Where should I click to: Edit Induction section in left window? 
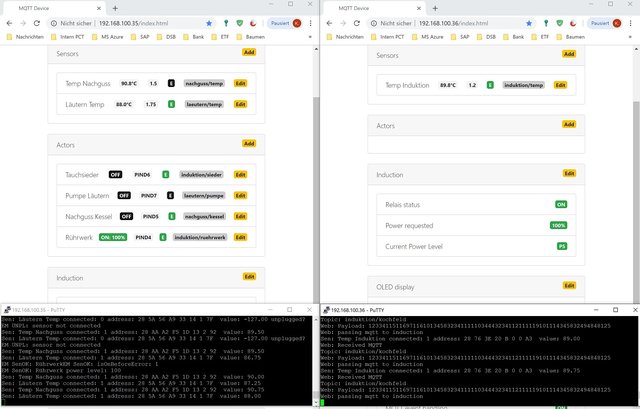pyautogui.click(x=249, y=276)
